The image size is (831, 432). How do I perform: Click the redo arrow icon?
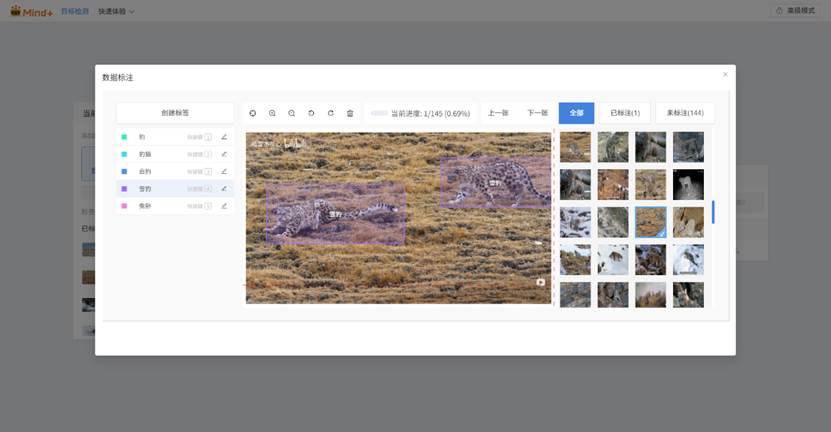click(331, 113)
